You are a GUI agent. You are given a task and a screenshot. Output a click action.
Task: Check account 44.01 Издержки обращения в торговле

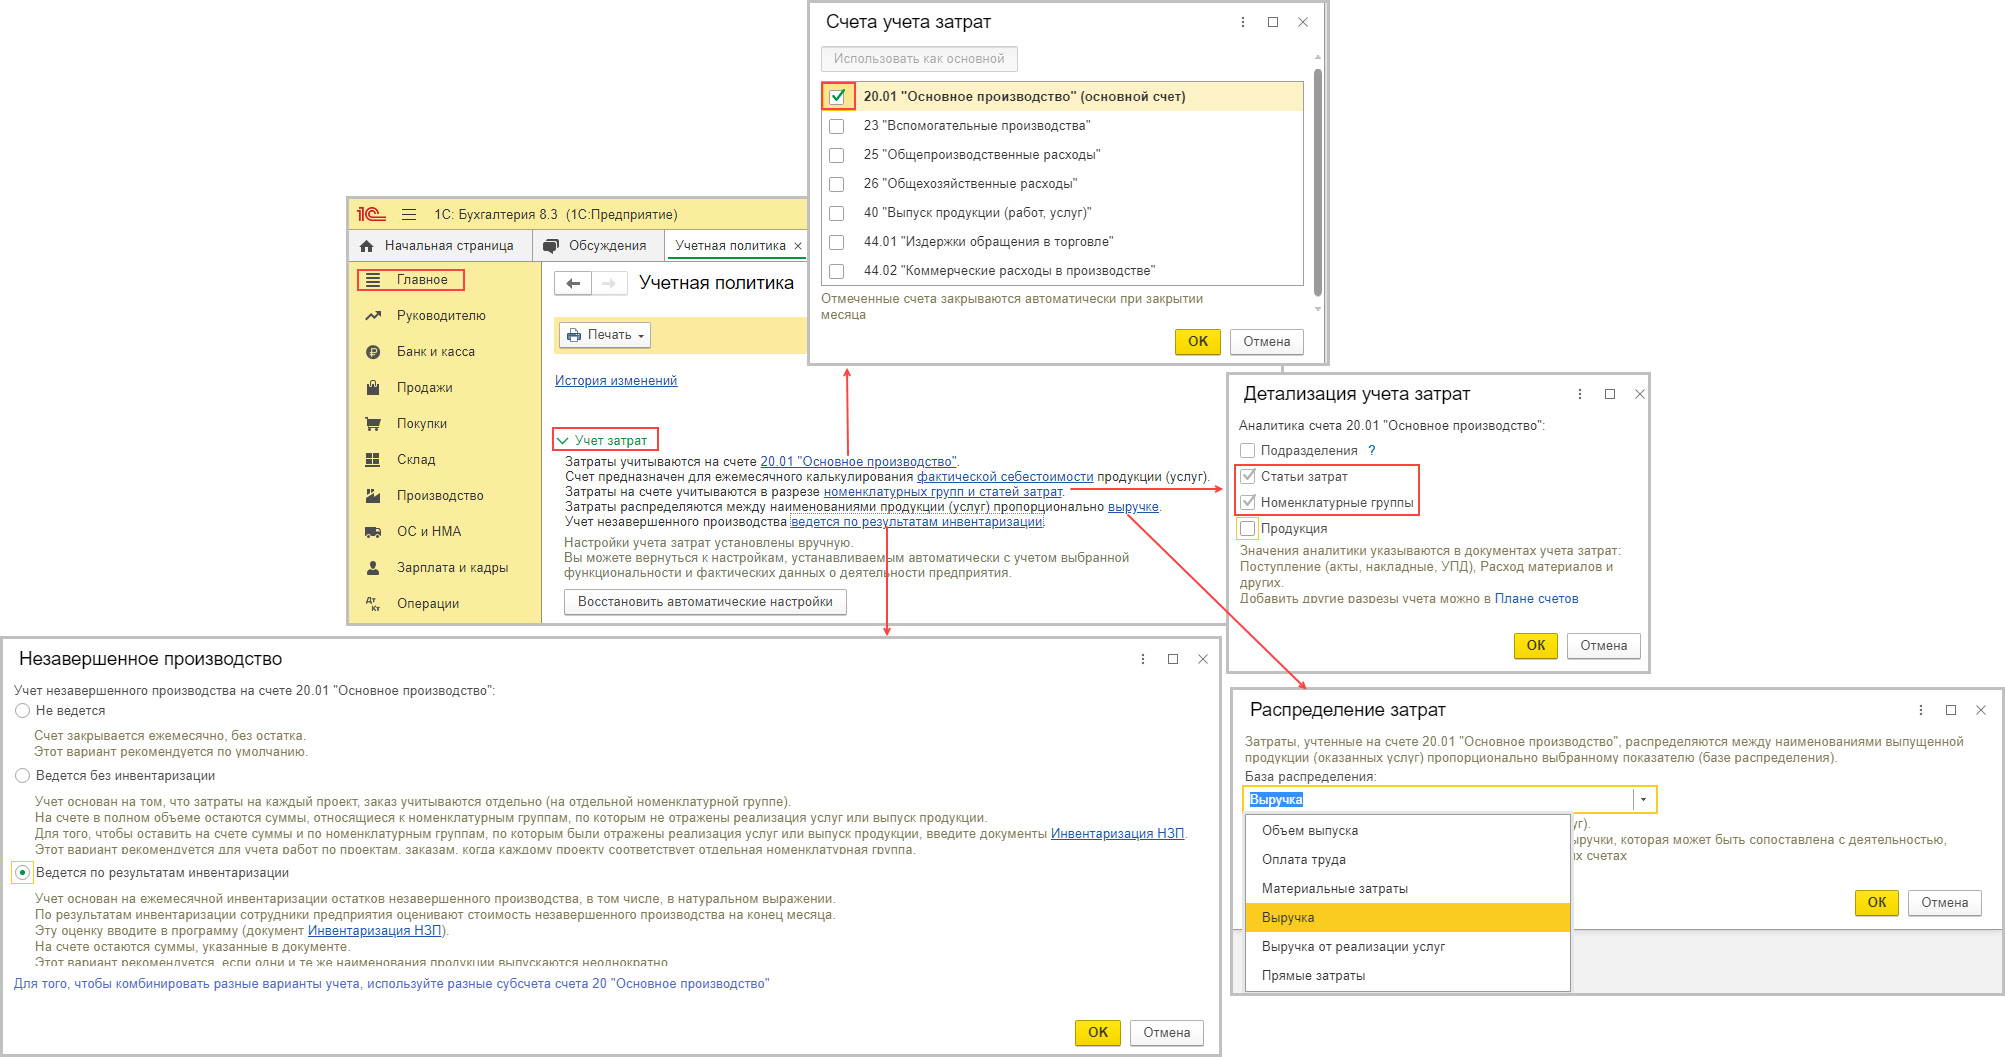(x=837, y=242)
